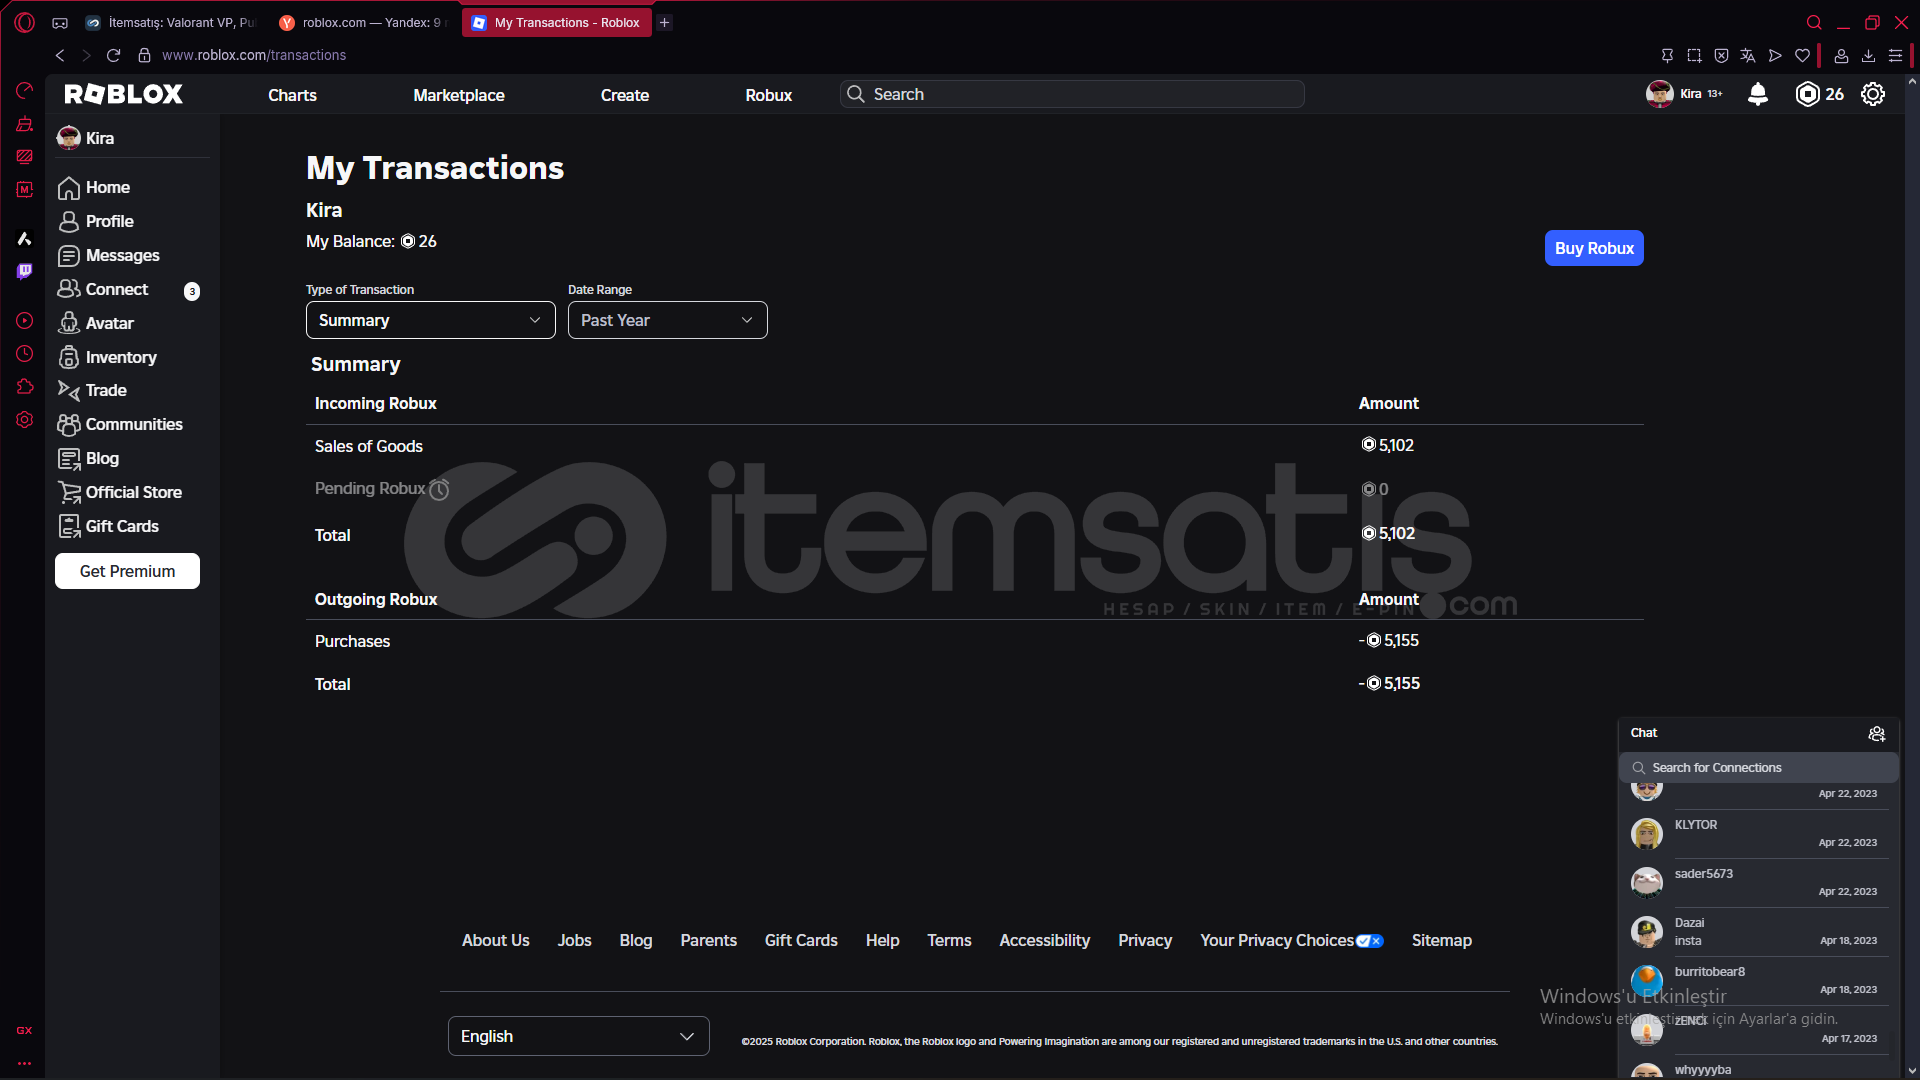Open the notifications bell icon

click(x=1757, y=94)
